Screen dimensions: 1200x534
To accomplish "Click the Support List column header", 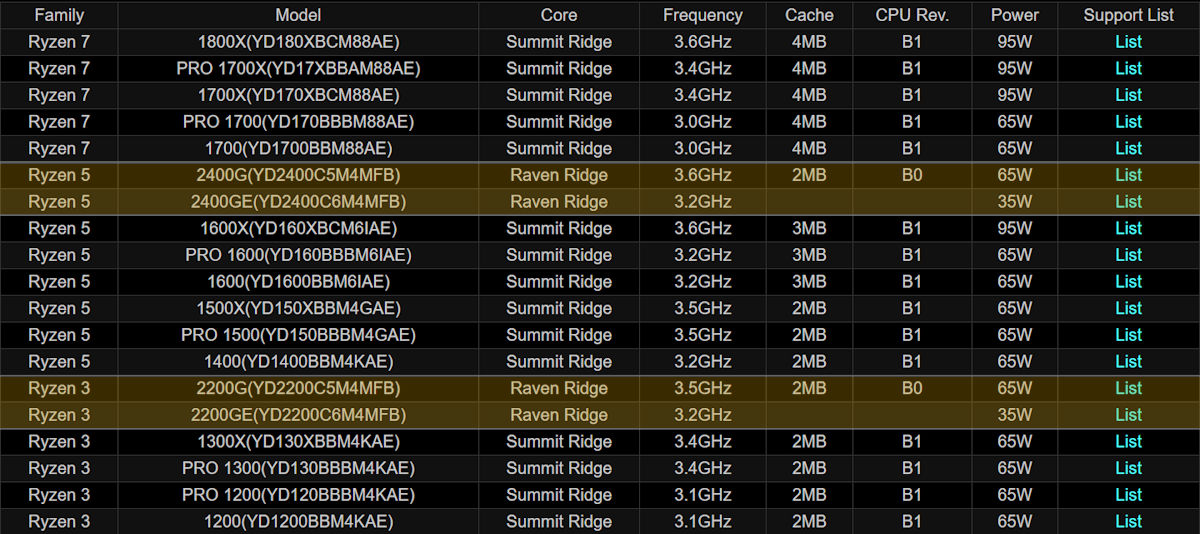I will [1128, 15].
